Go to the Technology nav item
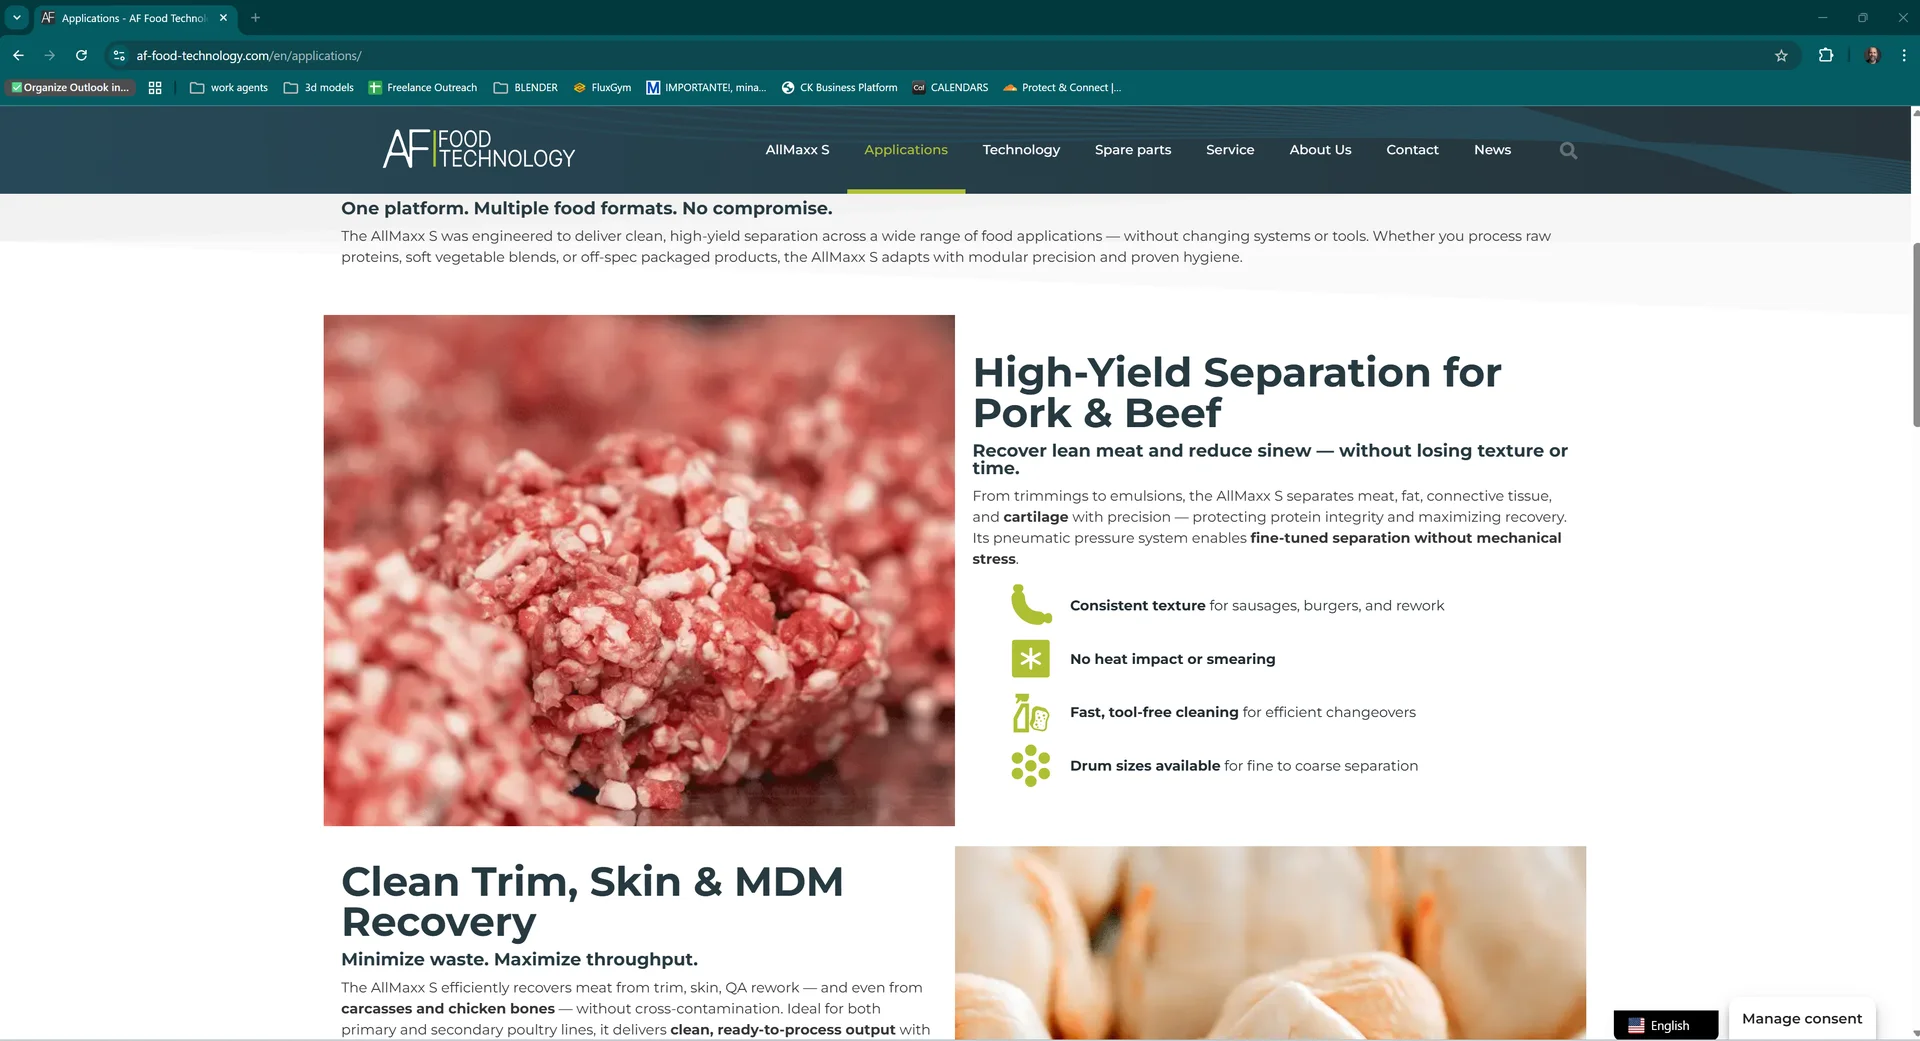 1021,150
